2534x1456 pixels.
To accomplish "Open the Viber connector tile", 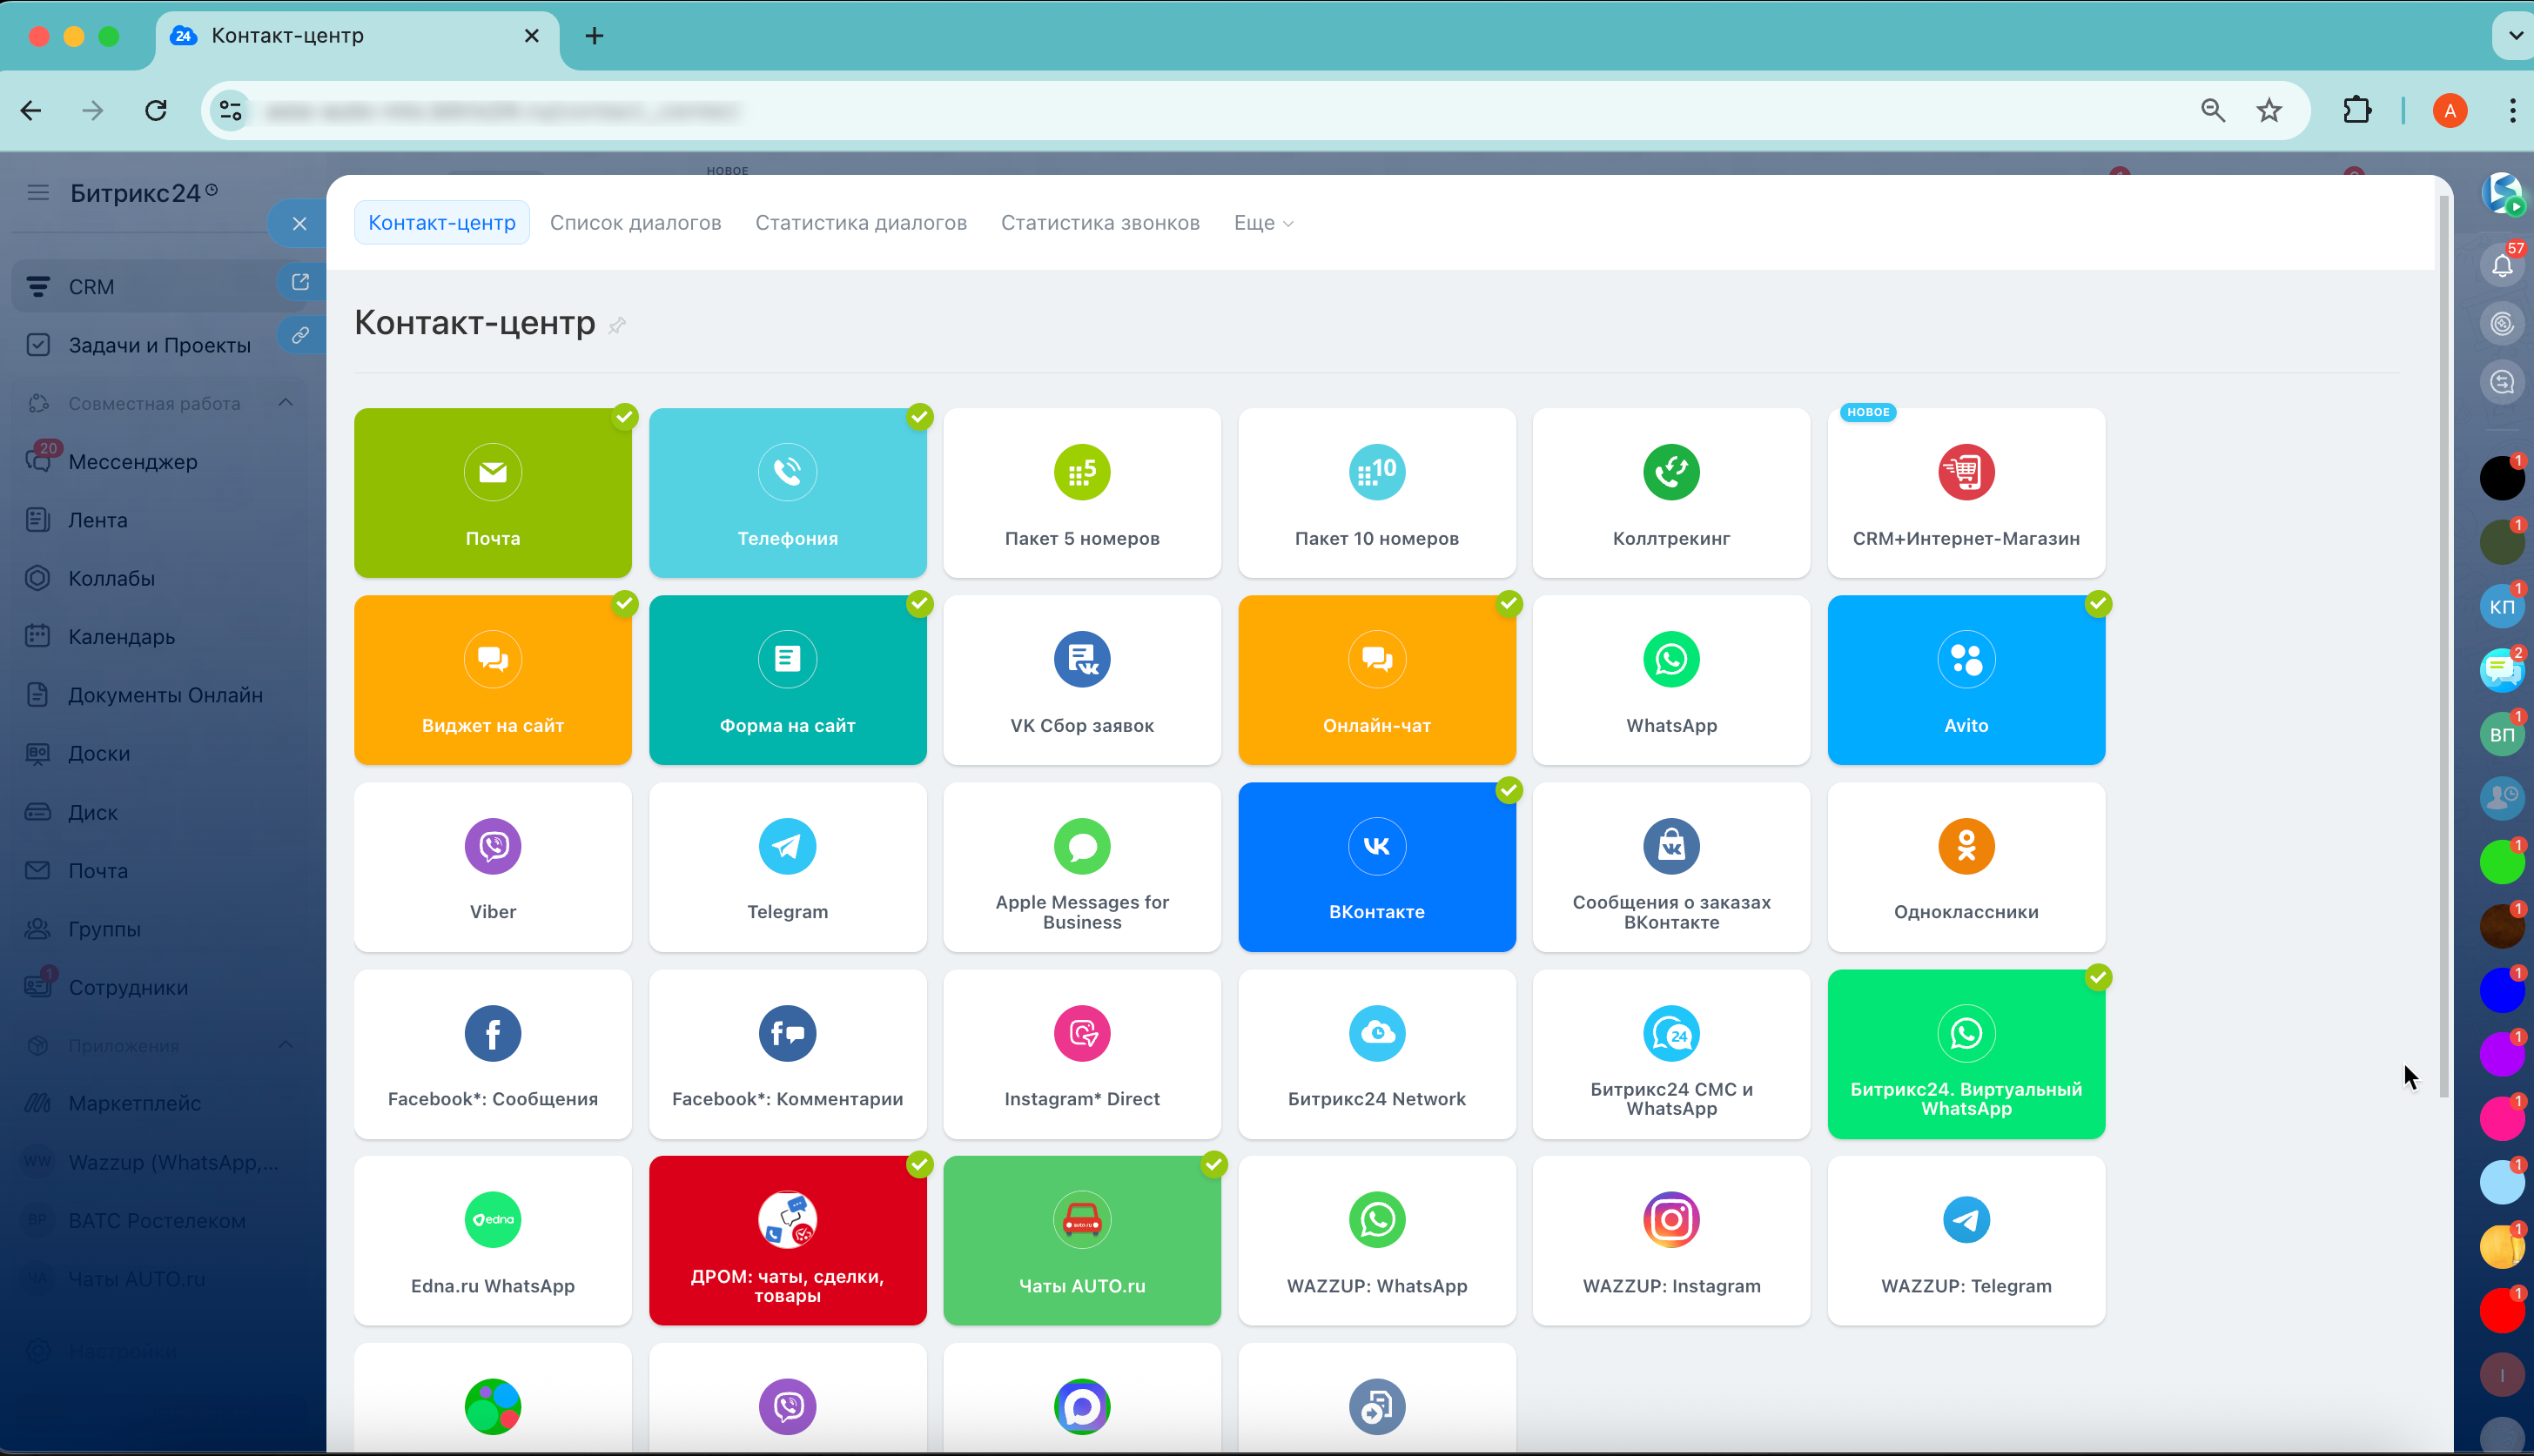I will [x=492, y=866].
